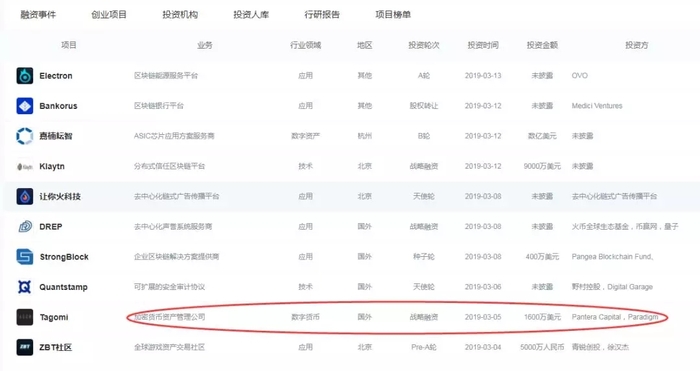Viewport: 700px width, 371px height.
Task: Switch to the 创业项目 tab
Action: pyautogui.click(x=109, y=15)
